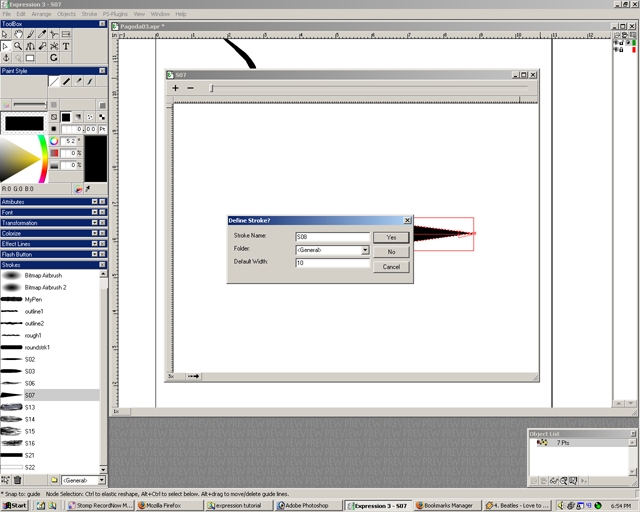The width and height of the screenshot is (640, 512).
Task: Open the Windows Start button
Action: (x=16, y=505)
